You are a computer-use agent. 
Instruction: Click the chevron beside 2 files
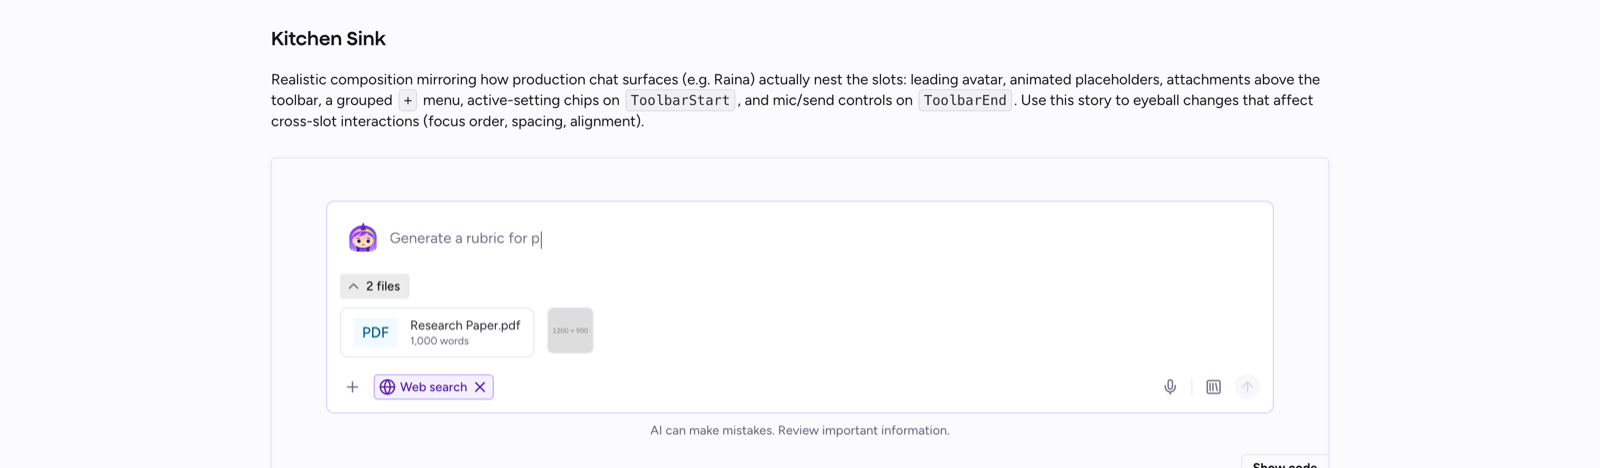tap(353, 286)
